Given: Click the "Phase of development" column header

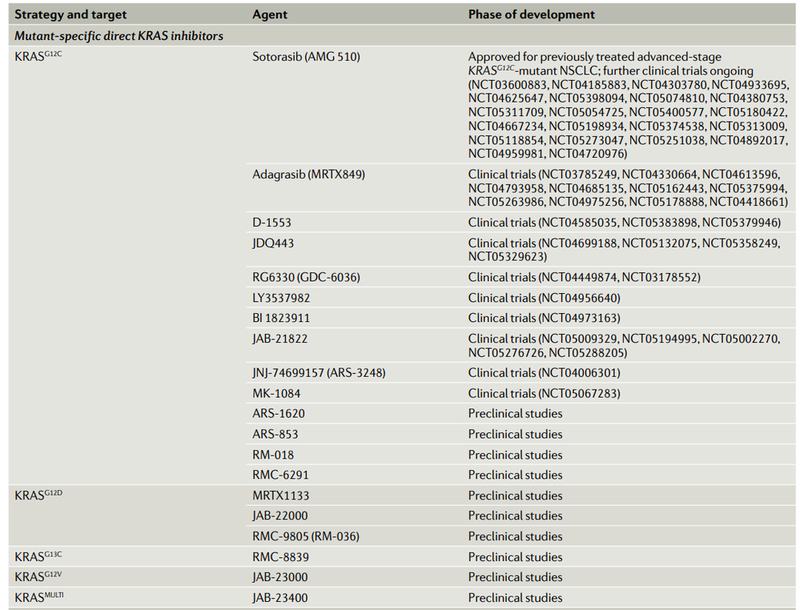Looking at the screenshot, I should coord(531,15).
